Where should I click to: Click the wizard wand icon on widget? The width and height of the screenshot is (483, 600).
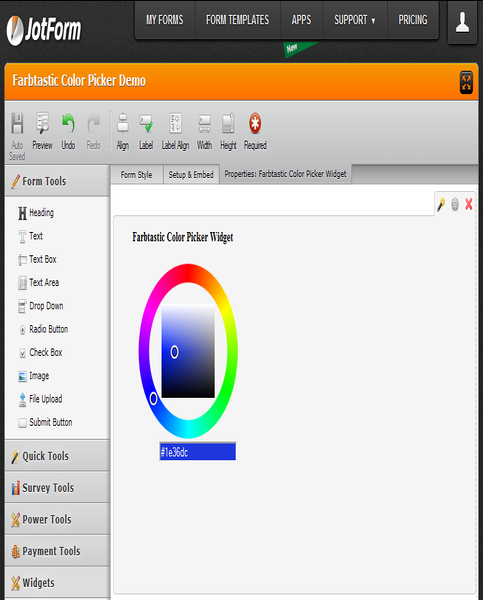441,204
